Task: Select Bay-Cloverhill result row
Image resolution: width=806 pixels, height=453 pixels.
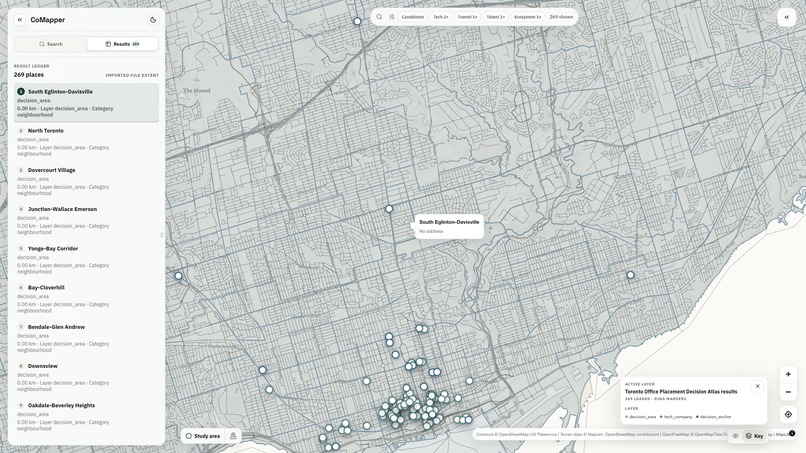Action: pyautogui.click(x=86, y=299)
